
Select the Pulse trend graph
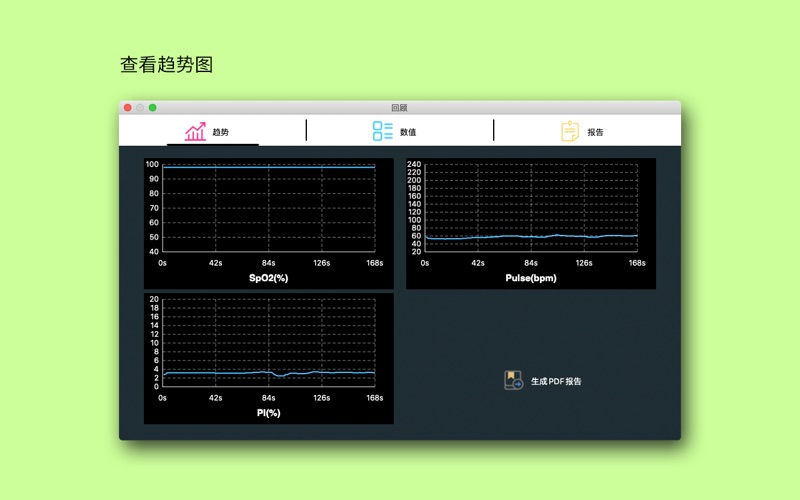[x=531, y=223]
